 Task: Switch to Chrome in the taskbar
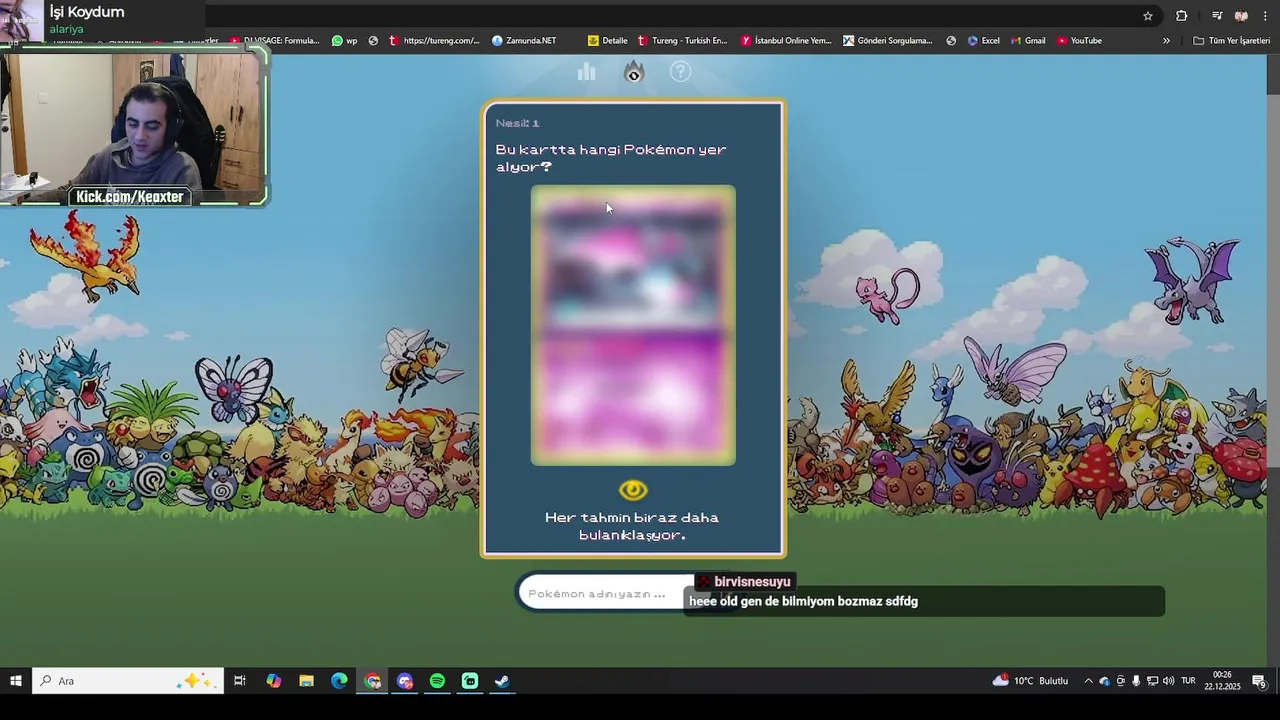click(373, 681)
